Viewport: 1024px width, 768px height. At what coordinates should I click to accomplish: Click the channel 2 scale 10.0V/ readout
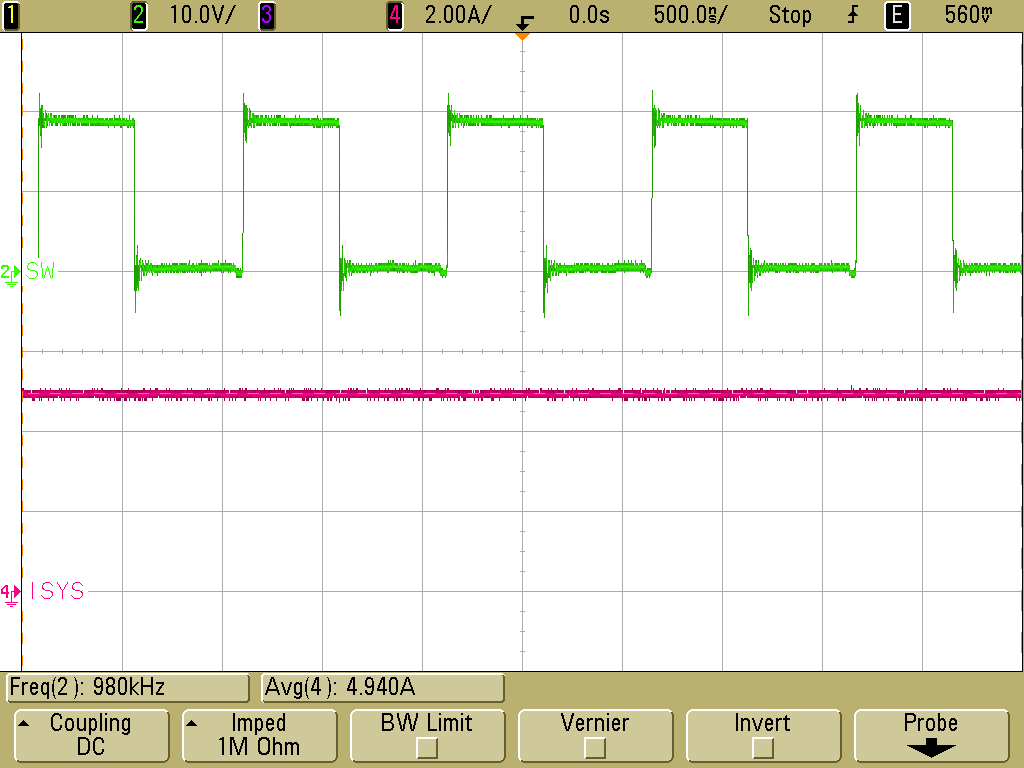201,15
